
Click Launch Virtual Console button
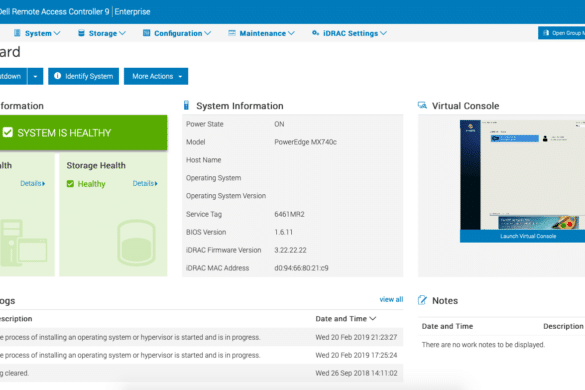coord(522,236)
